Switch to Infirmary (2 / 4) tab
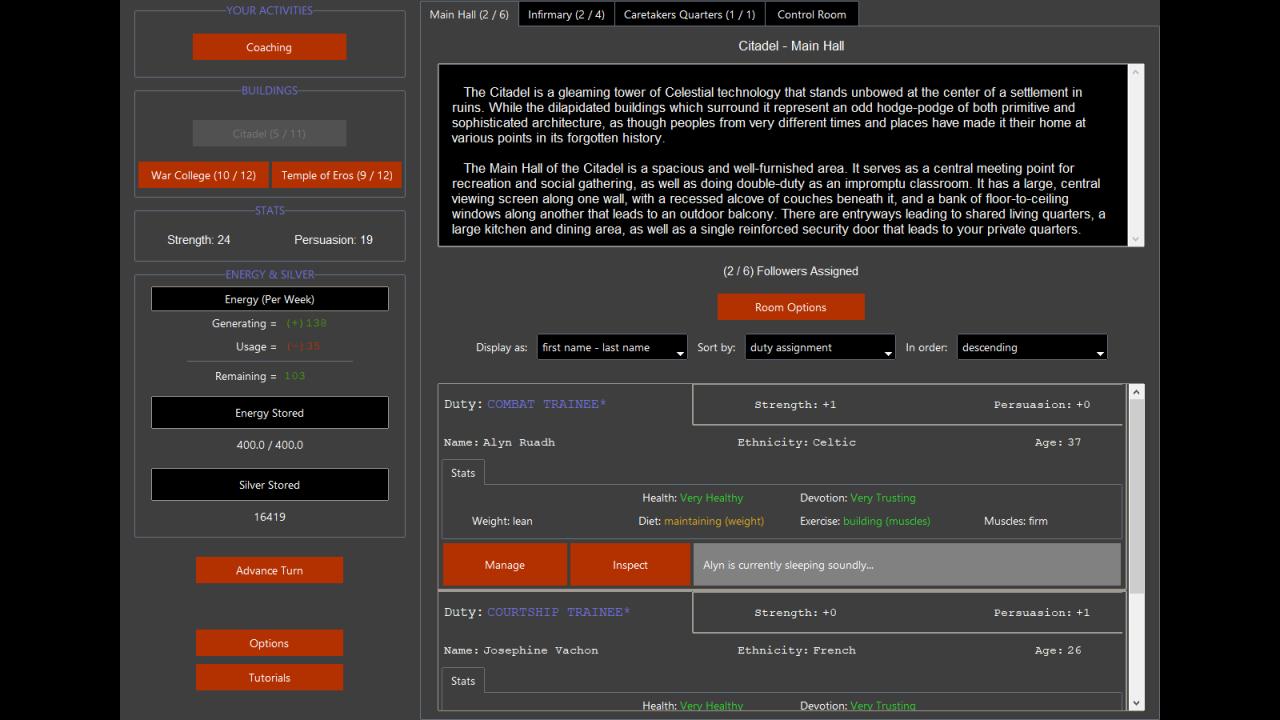Viewport: 1280px width, 720px height. (x=566, y=14)
